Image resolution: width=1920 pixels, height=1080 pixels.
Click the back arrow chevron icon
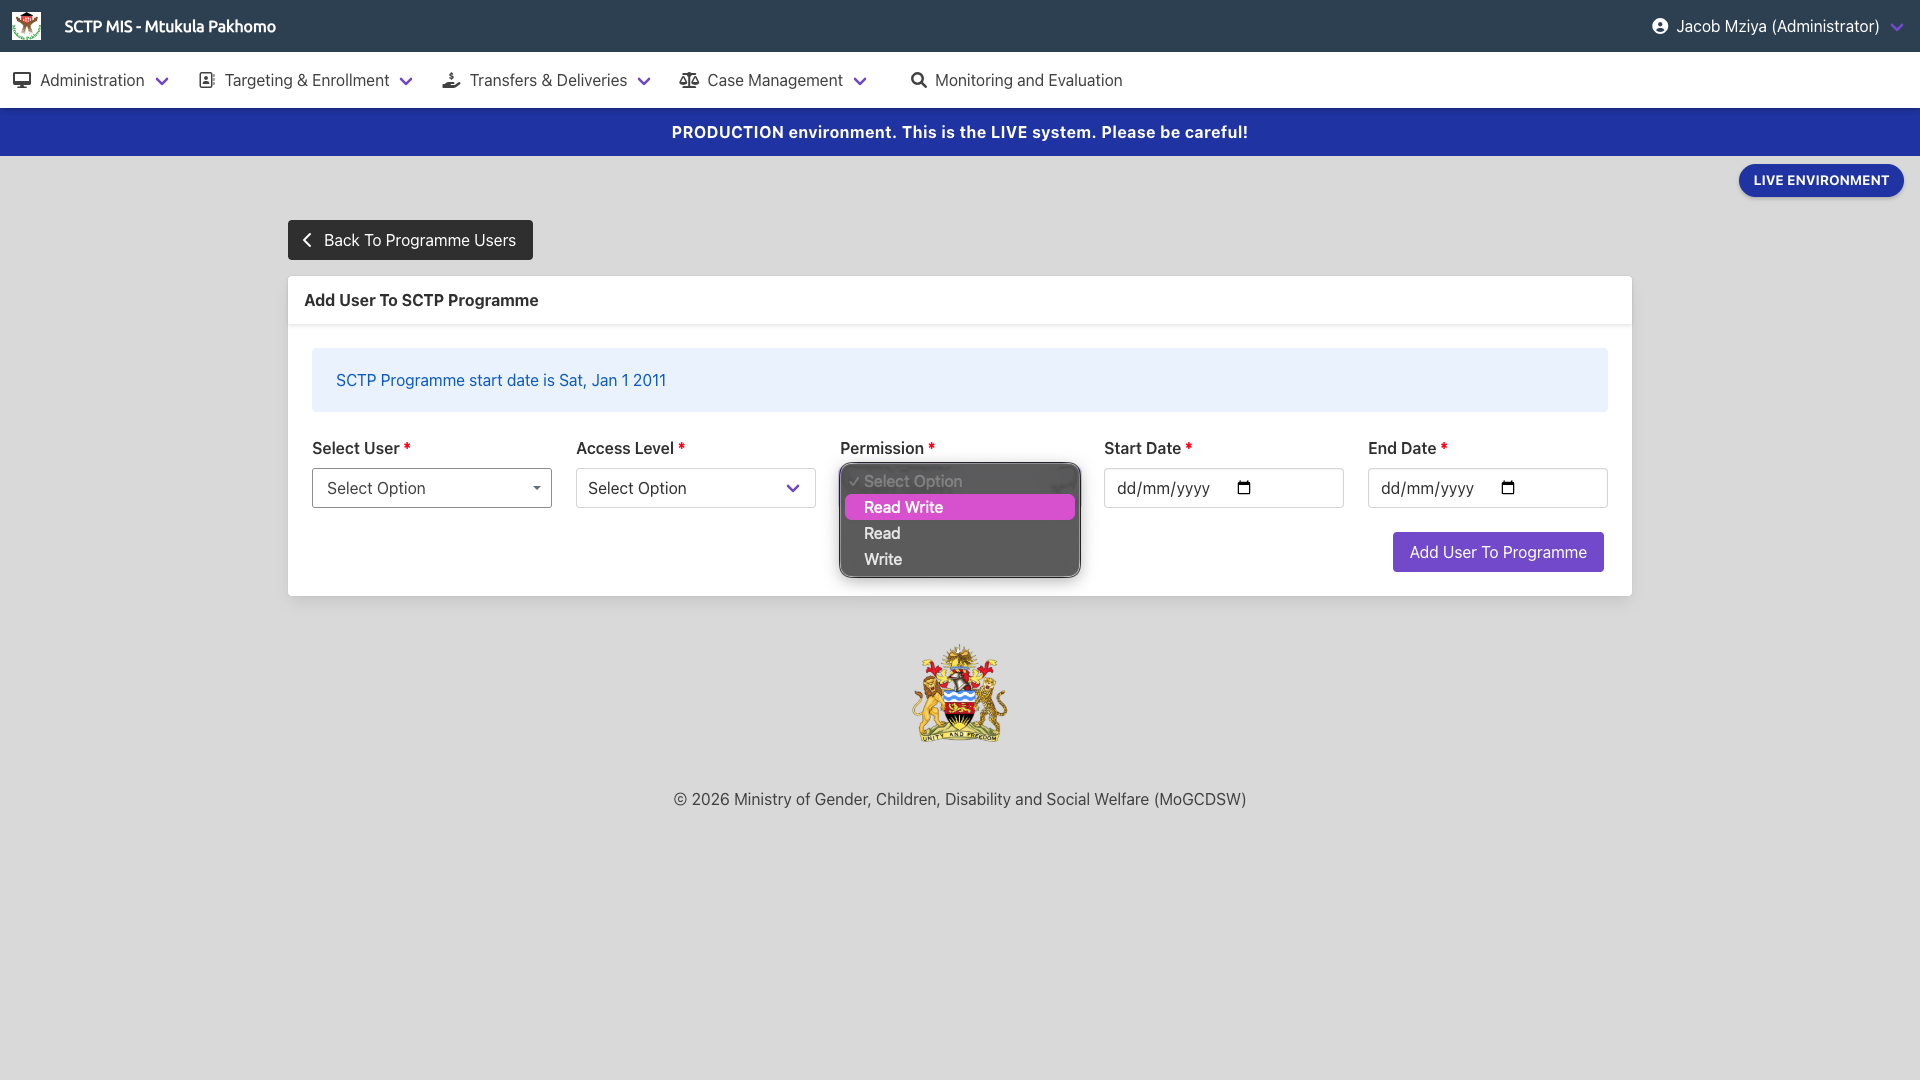tap(308, 240)
